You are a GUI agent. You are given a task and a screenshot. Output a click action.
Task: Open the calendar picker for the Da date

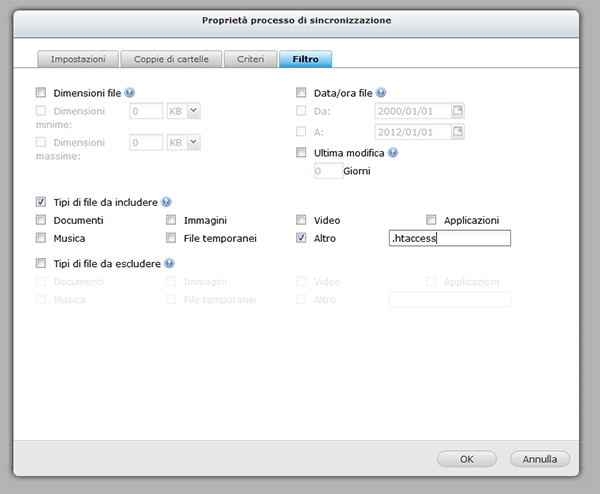pyautogui.click(x=458, y=111)
